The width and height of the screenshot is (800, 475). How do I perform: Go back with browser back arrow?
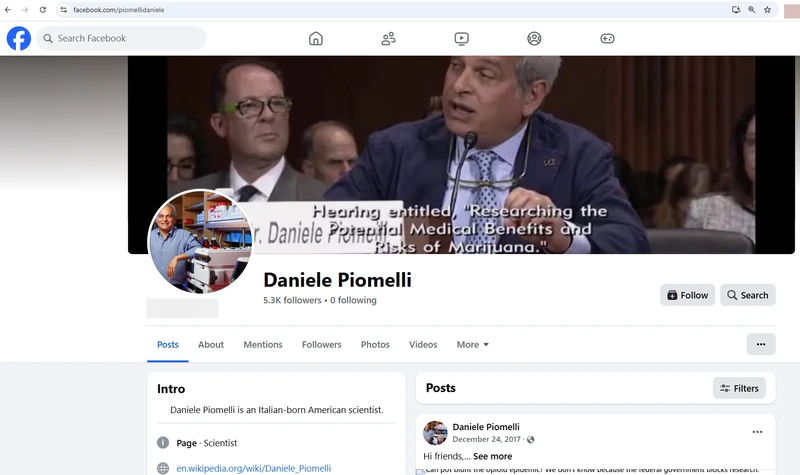[8, 10]
